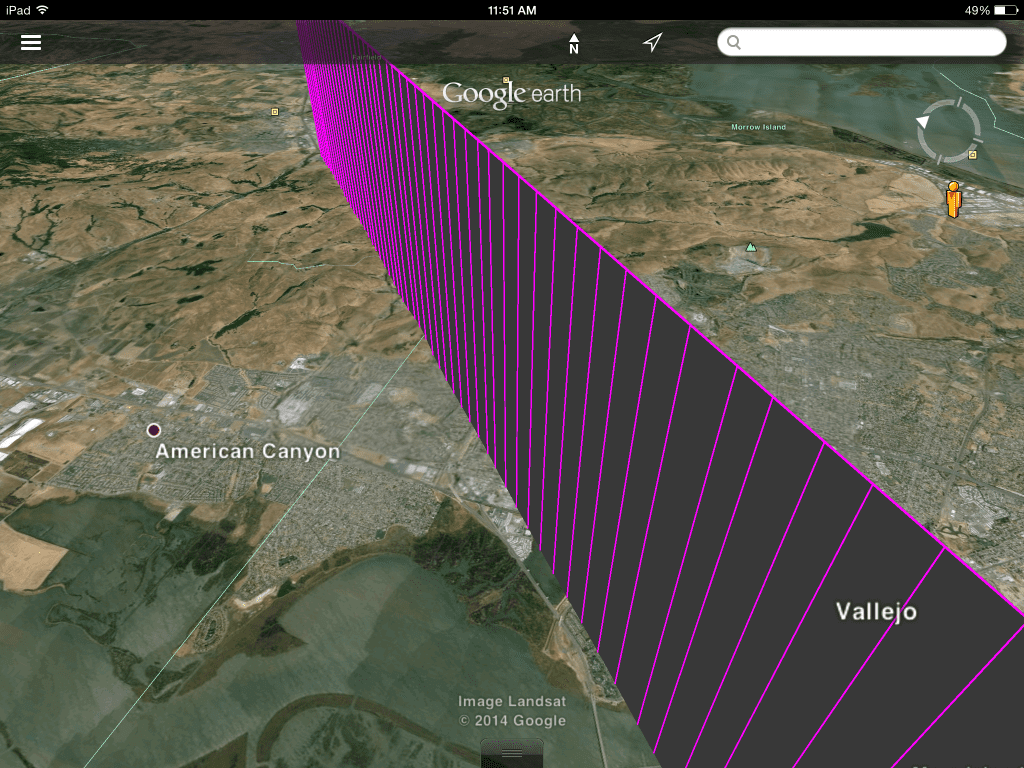Image resolution: width=1024 pixels, height=768 pixels.
Task: Tap the Morrow Island label
Action: 758,127
